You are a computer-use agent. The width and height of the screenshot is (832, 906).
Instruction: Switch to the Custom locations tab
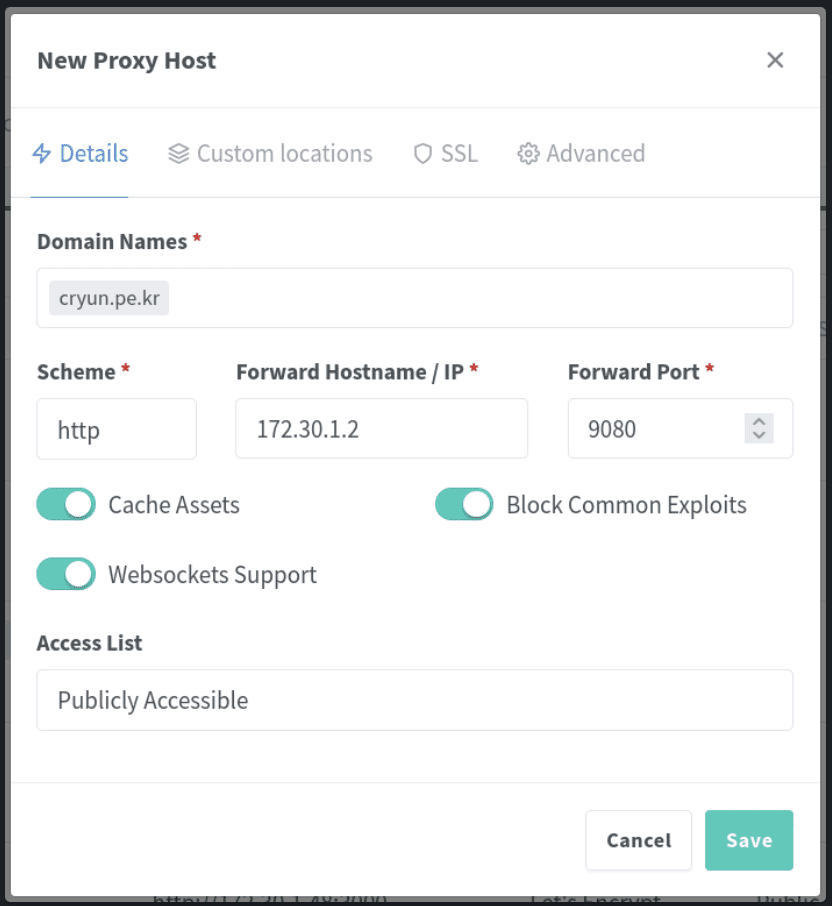270,154
